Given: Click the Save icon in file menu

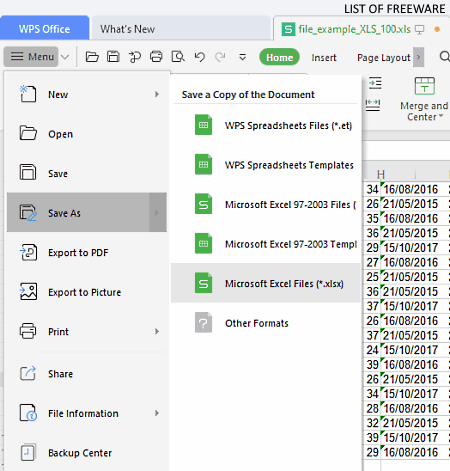Looking at the screenshot, I should coord(28,172).
